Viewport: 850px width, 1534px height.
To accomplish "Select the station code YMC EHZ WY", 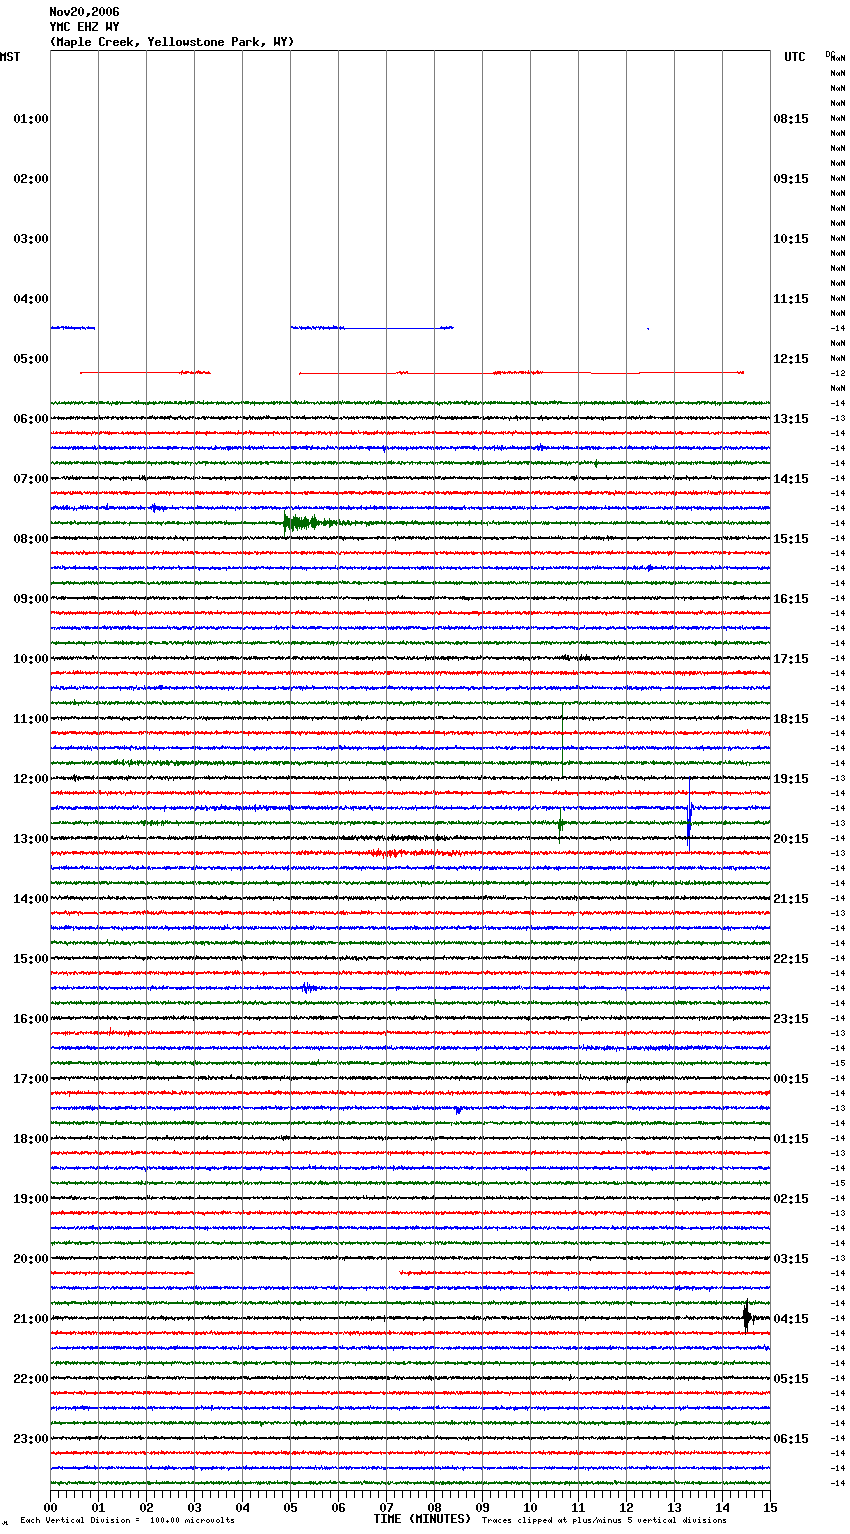I will pos(84,27).
